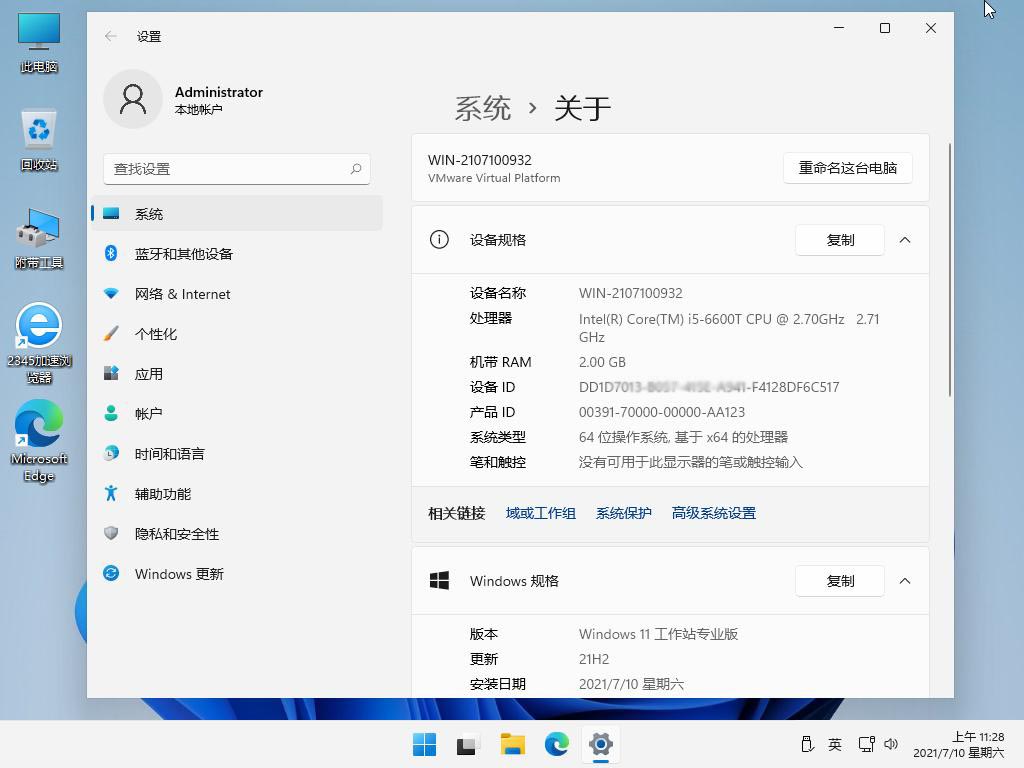The width and height of the screenshot is (1024, 768).
Task: Click the taskbar clock and date
Action: [x=959, y=744]
